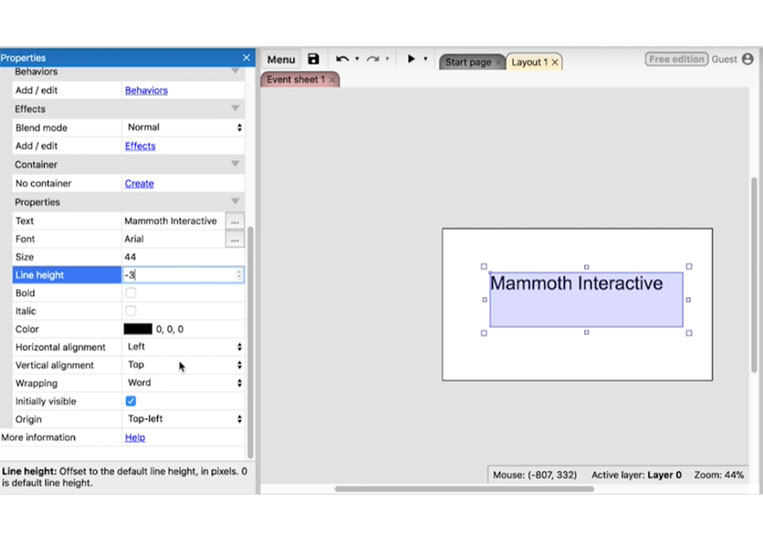Click the Text value Mammoth Interactive

170,221
